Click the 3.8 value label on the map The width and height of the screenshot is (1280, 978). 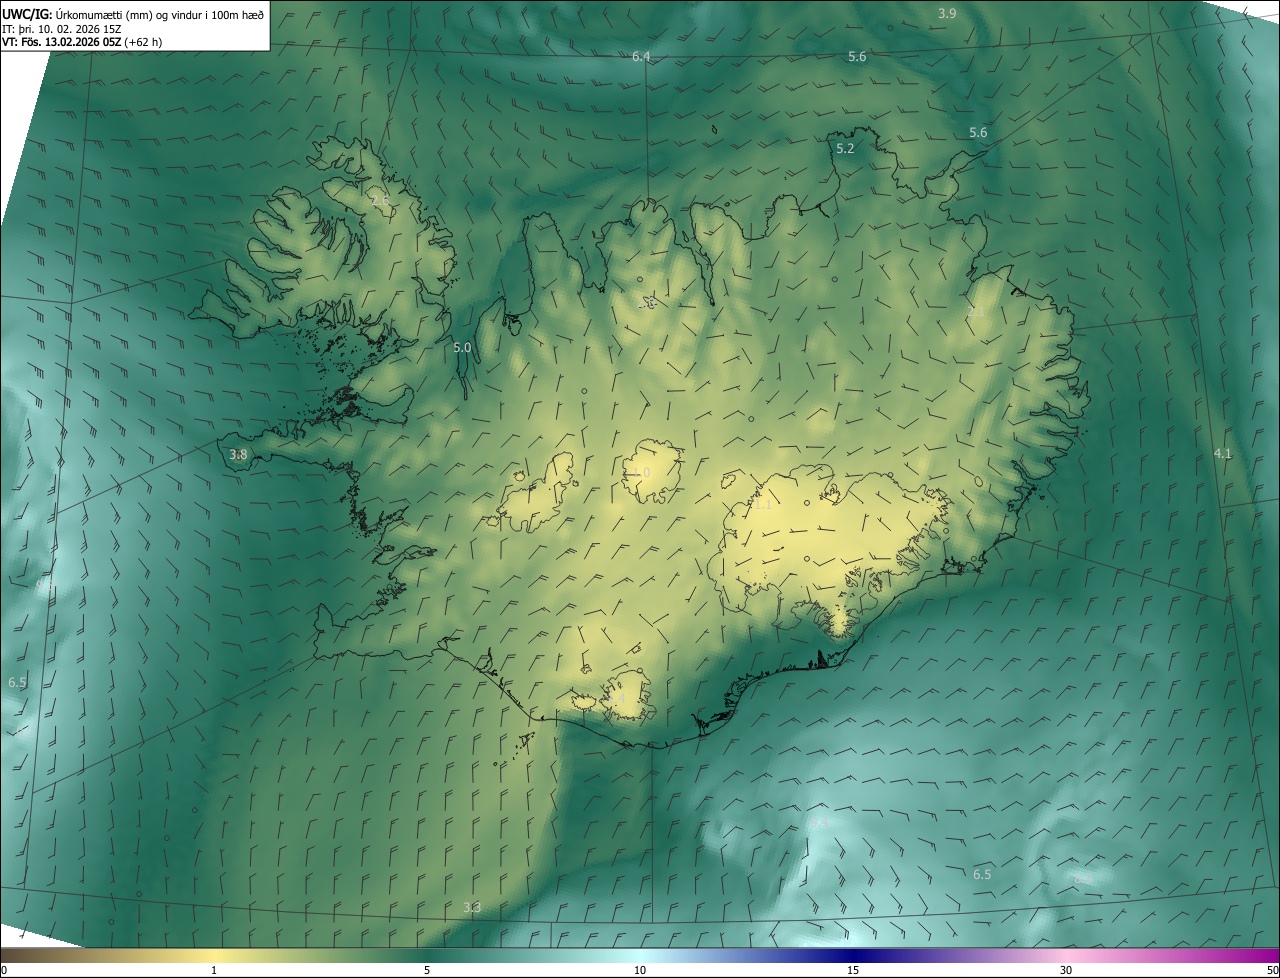(x=238, y=455)
